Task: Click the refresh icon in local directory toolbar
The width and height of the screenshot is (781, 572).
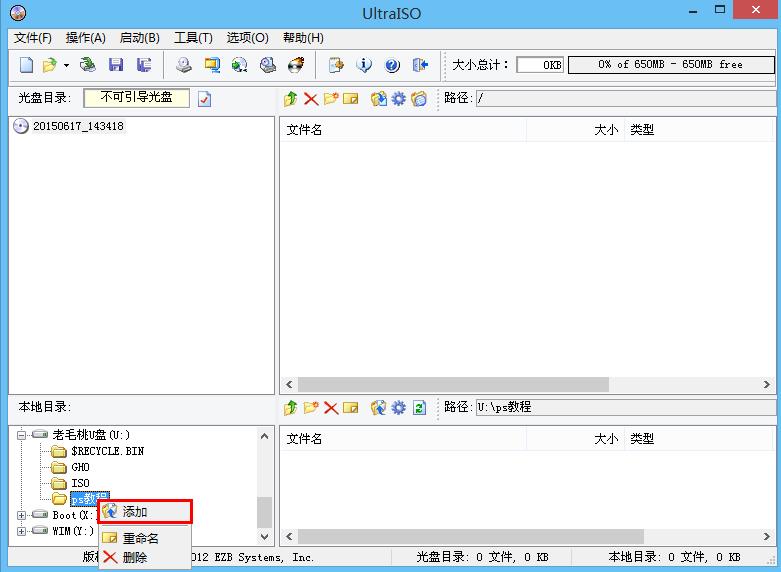Action: click(420, 408)
